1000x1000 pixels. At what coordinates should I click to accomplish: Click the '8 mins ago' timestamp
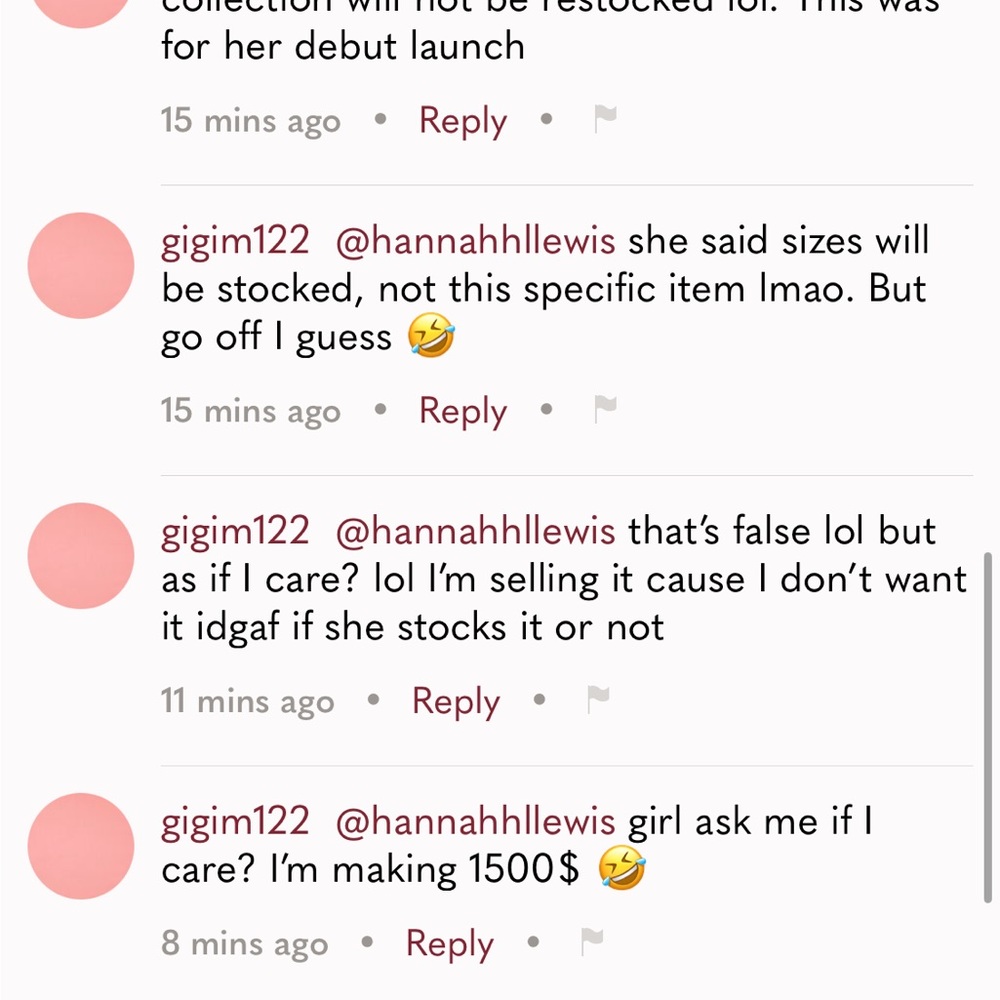tap(244, 942)
